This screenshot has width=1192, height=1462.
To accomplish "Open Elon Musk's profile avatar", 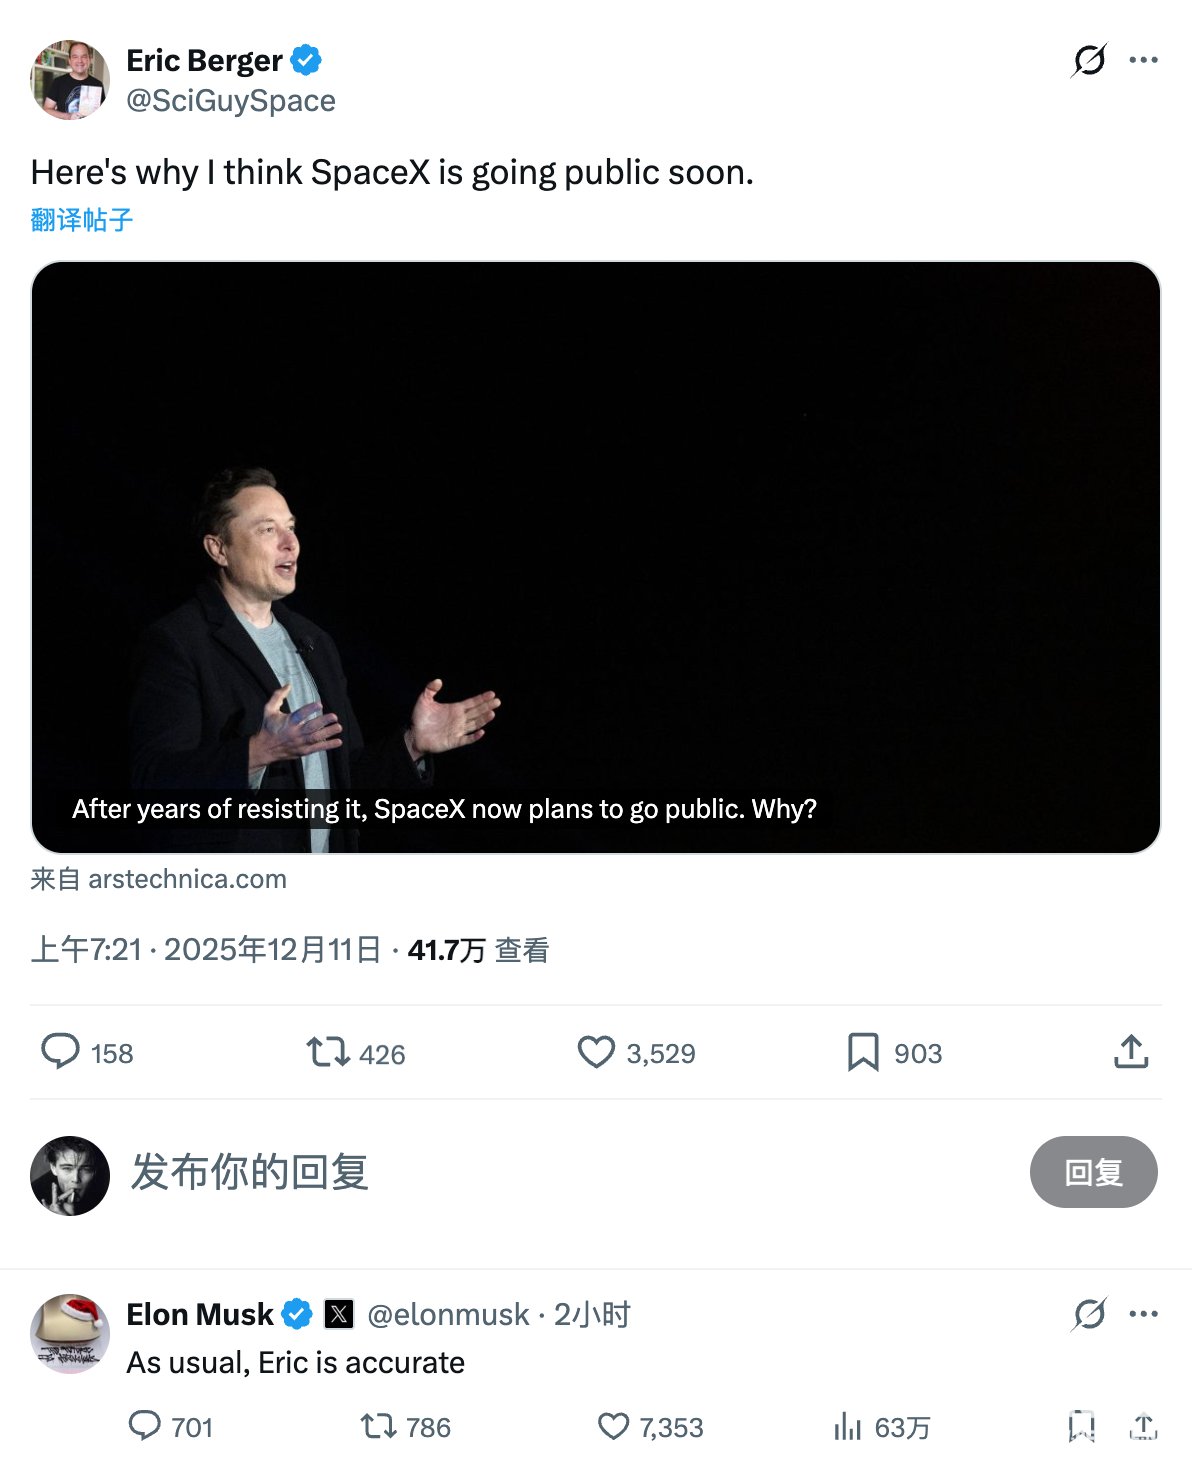I will [70, 1334].
